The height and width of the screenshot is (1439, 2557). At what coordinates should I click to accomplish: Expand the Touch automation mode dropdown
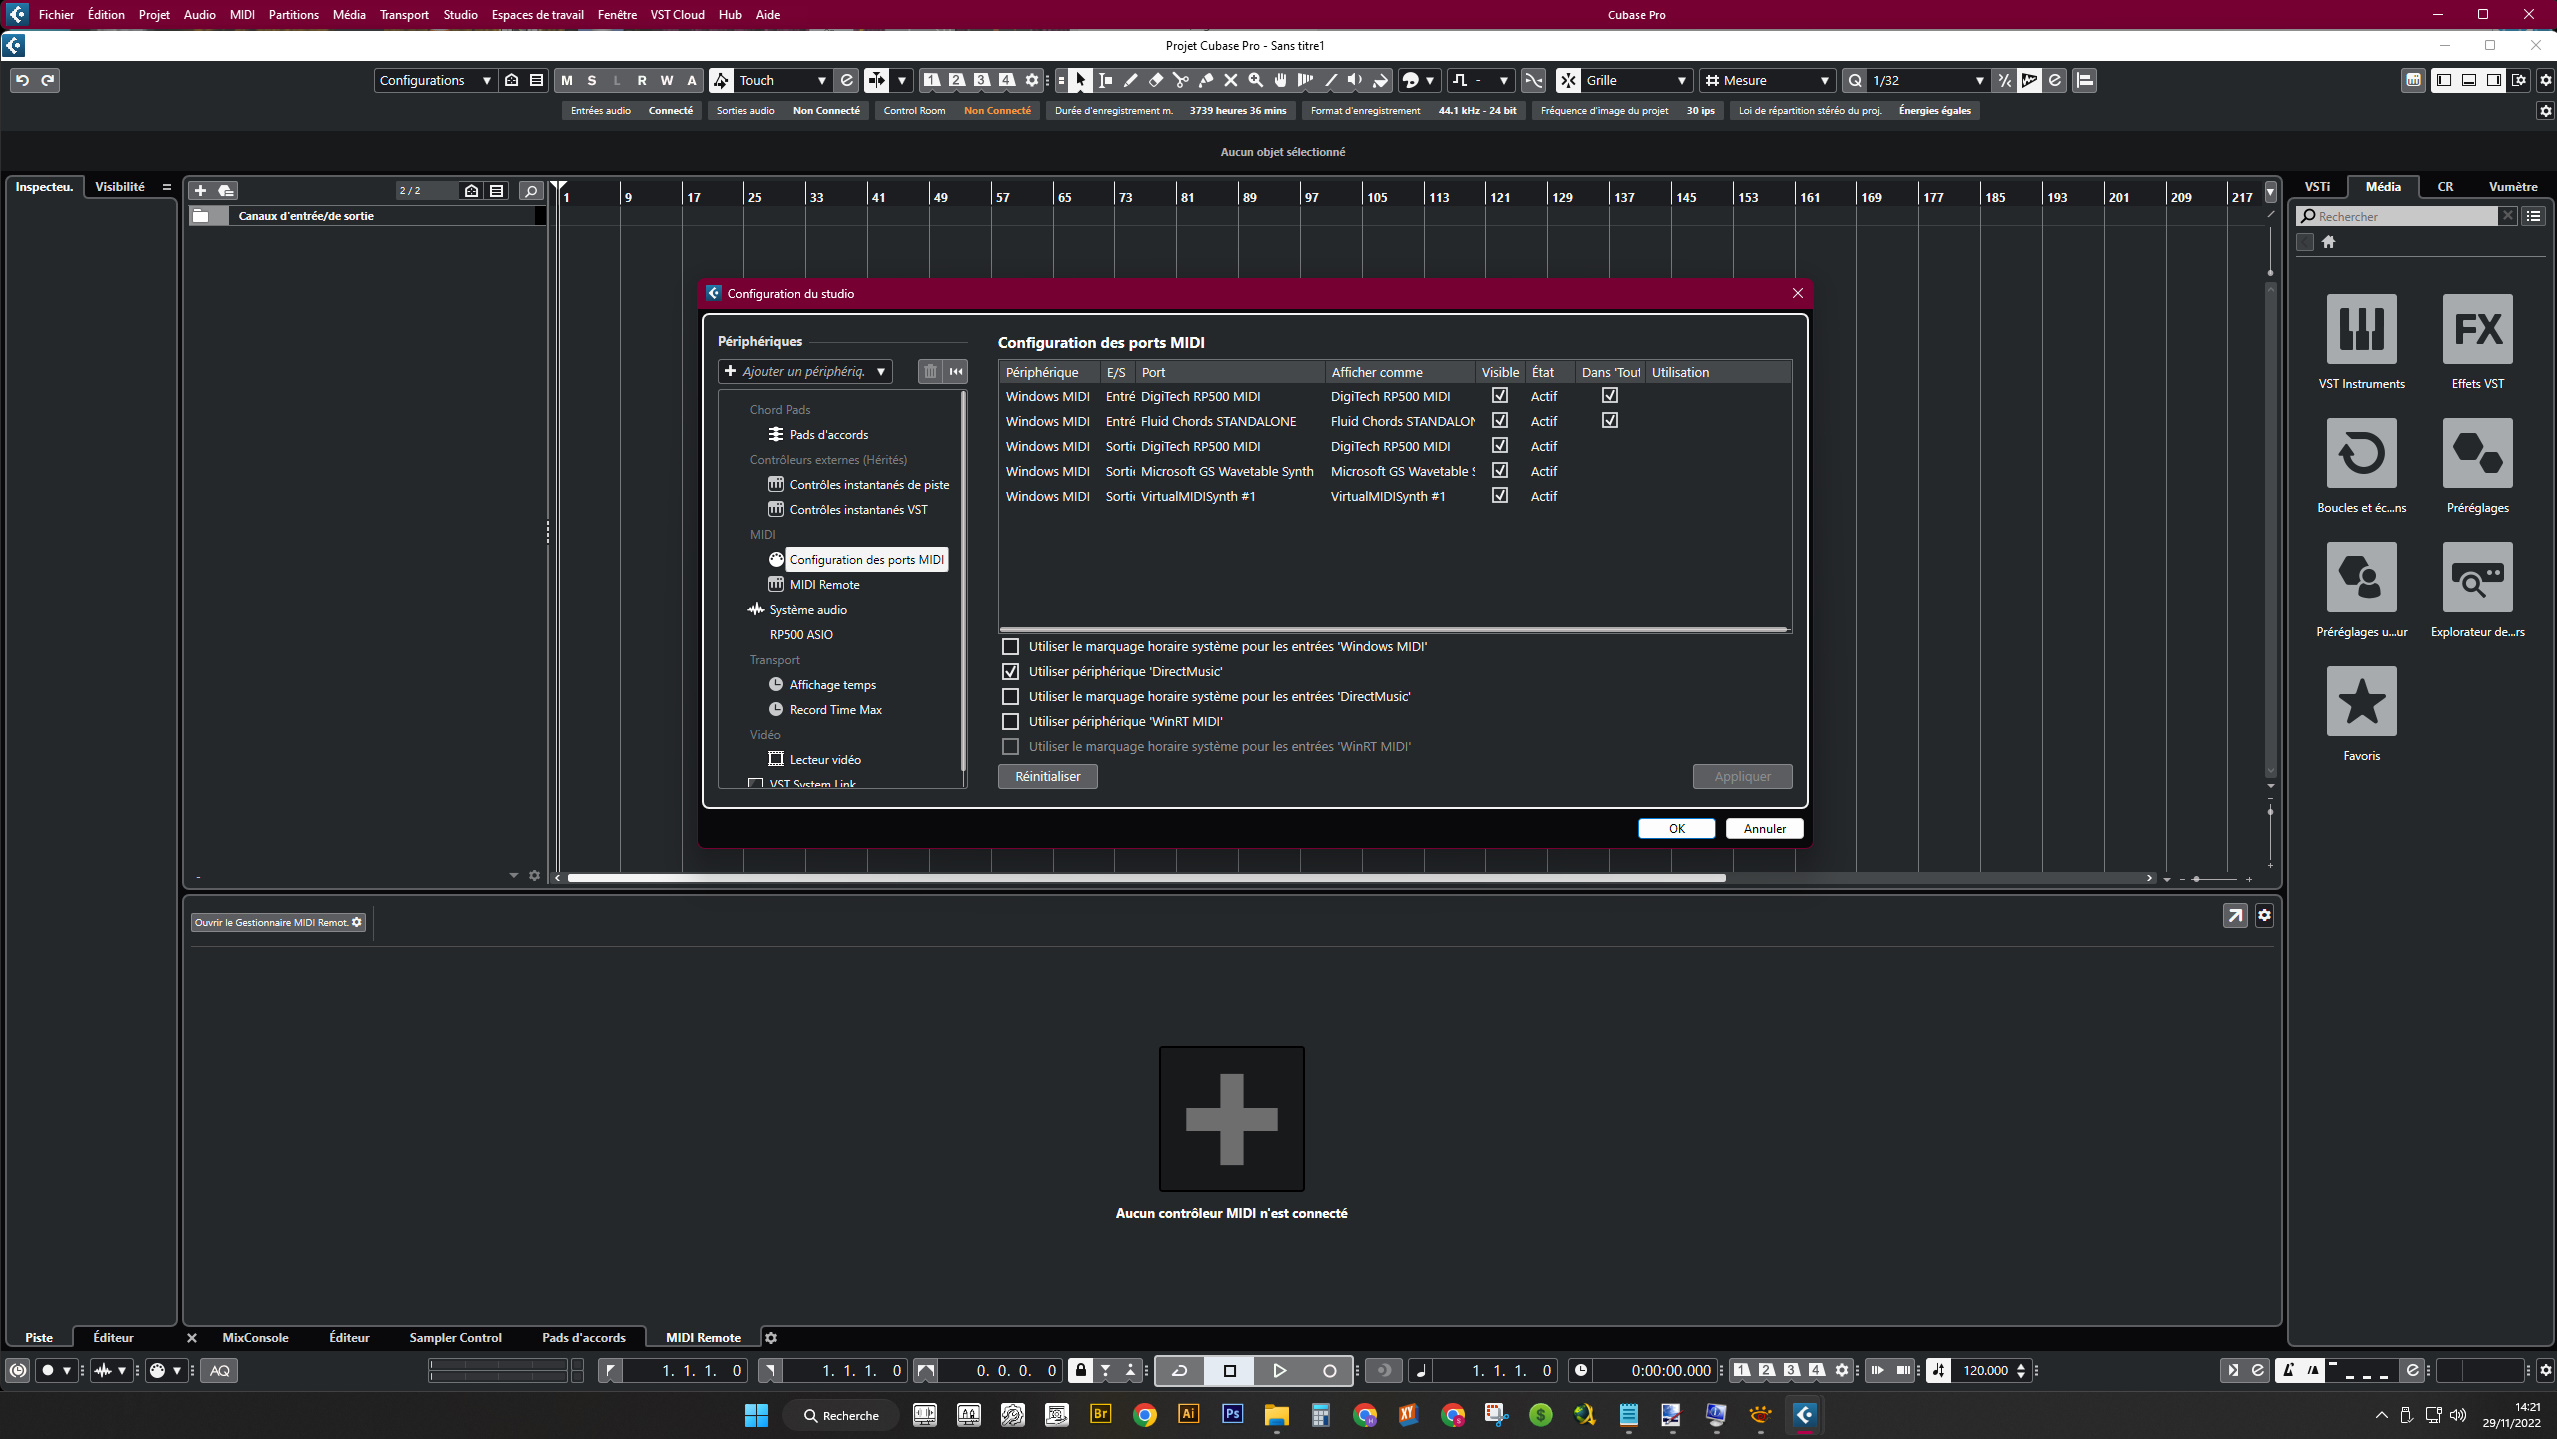[x=821, y=80]
